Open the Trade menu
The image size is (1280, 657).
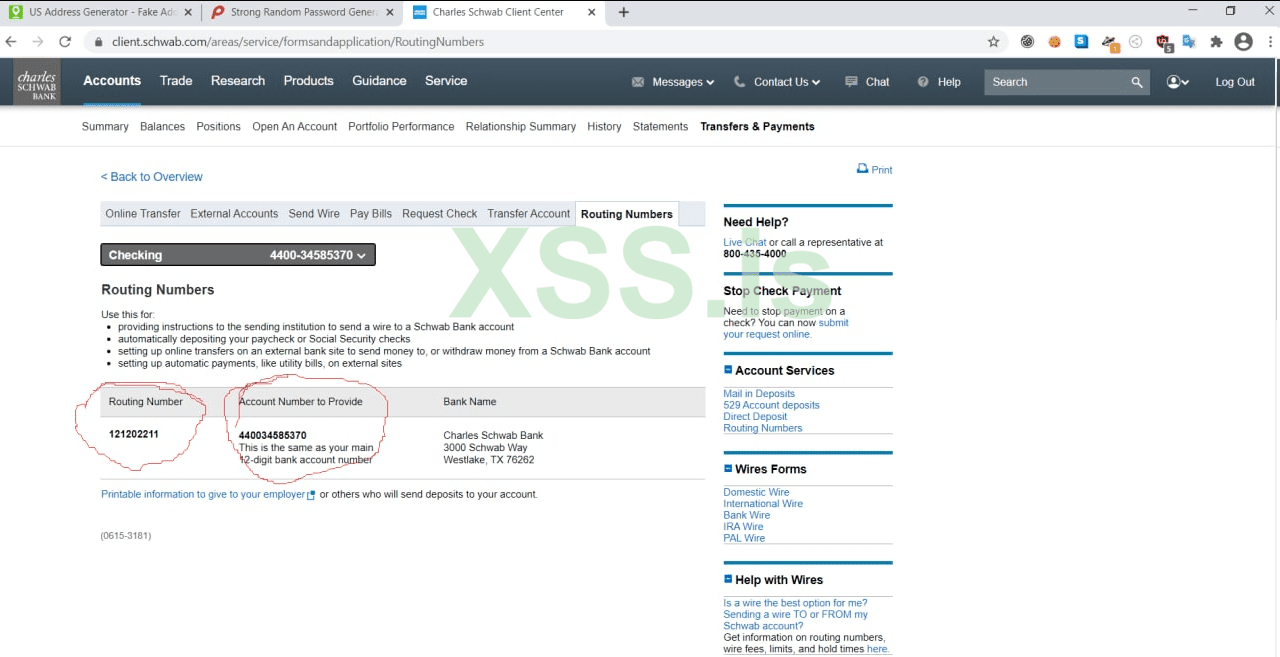click(x=176, y=81)
